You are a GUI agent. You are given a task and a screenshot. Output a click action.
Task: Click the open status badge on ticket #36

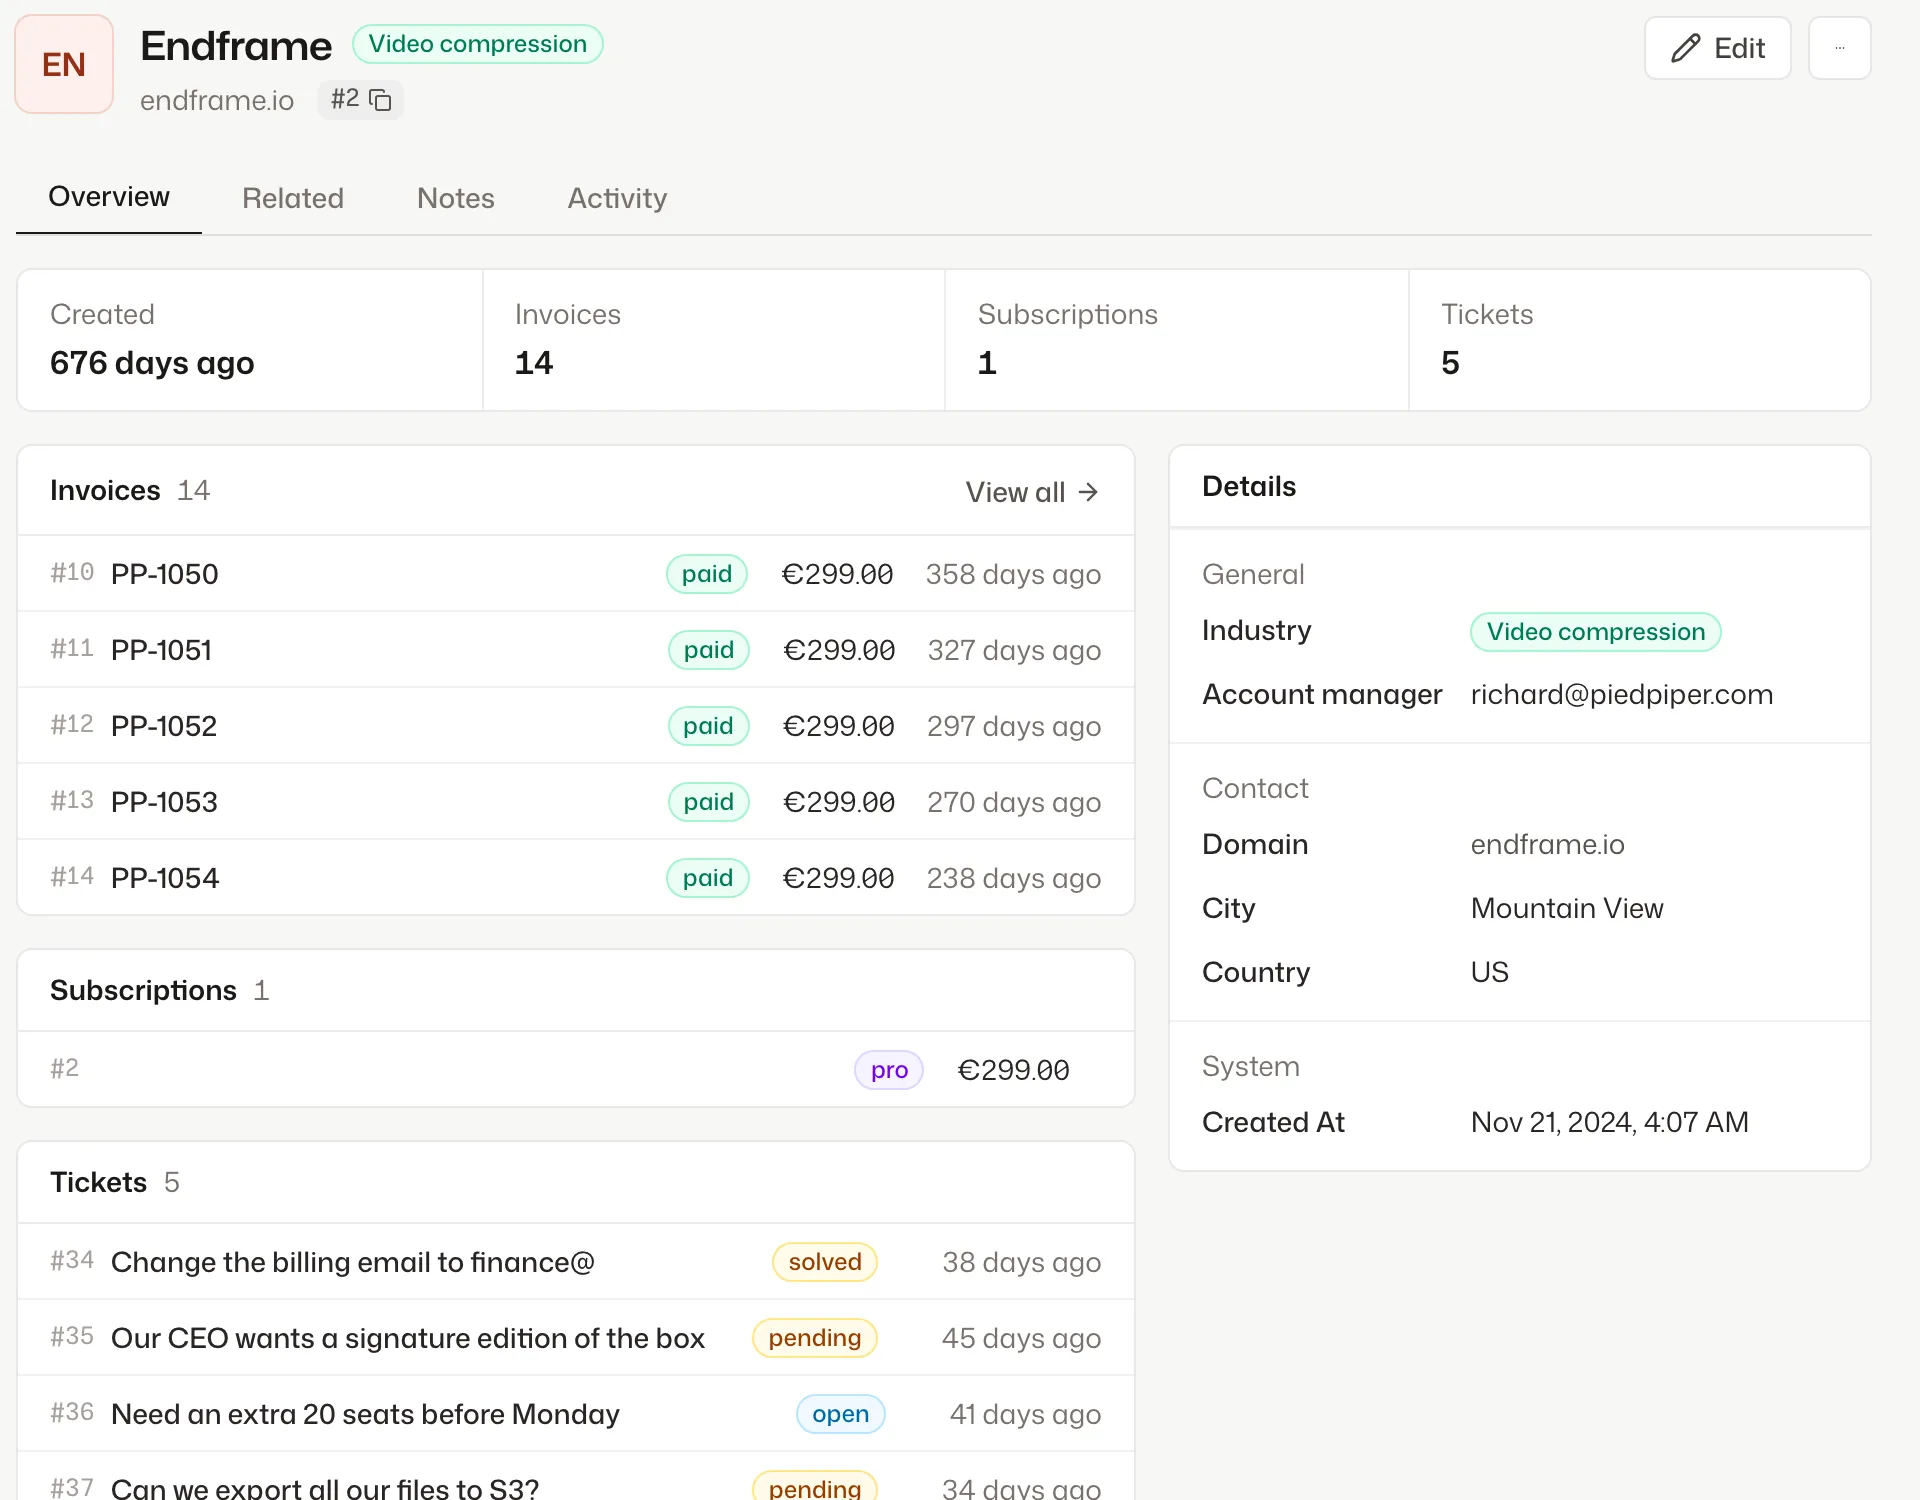(x=841, y=1414)
